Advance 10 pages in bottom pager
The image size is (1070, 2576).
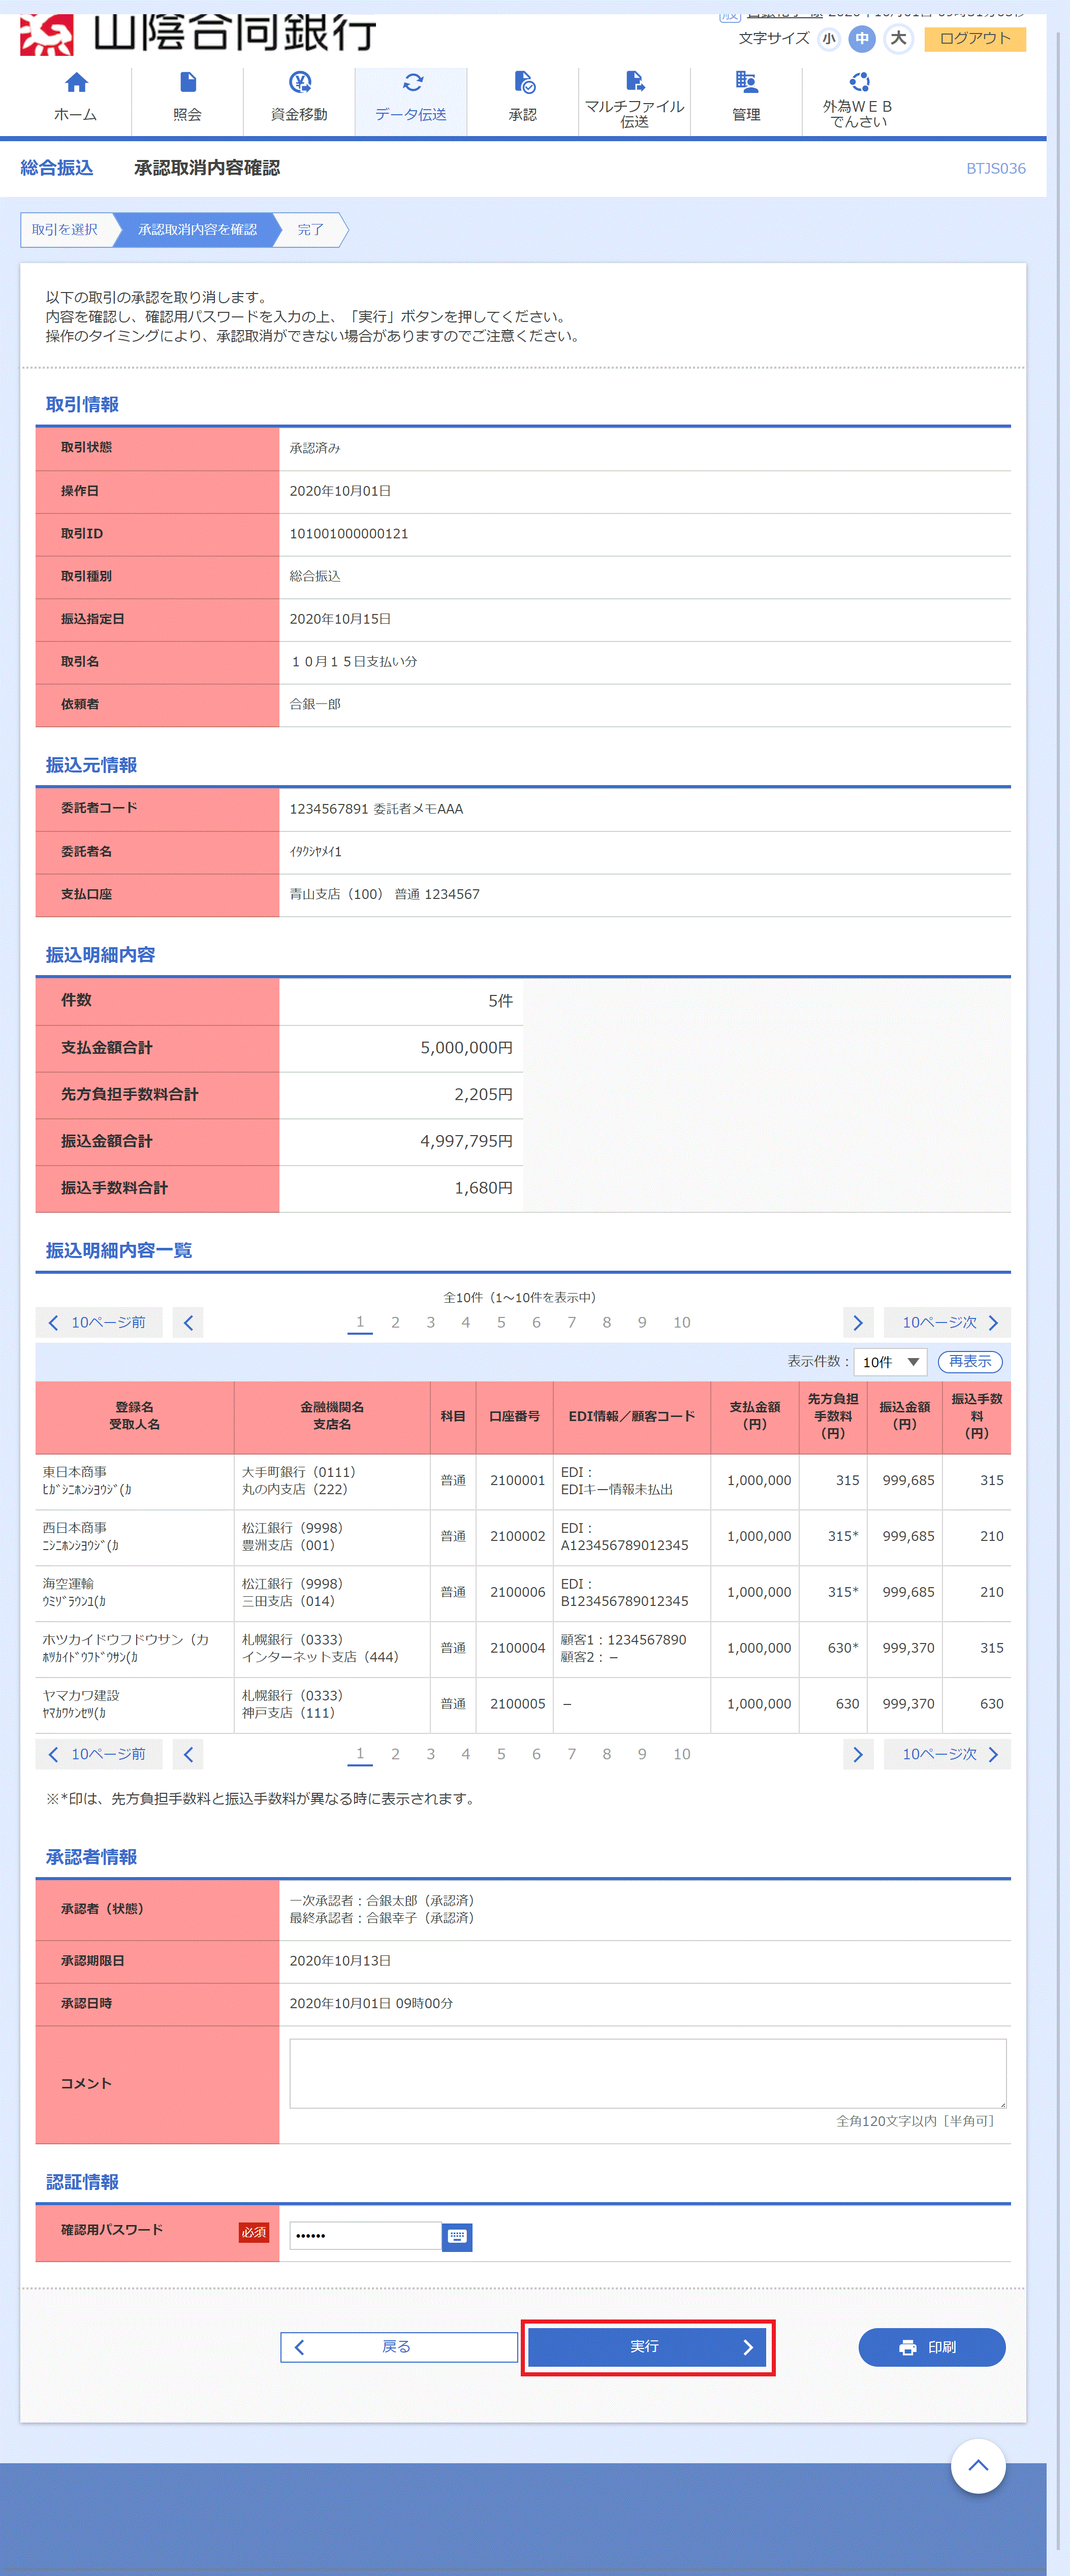pos(947,1754)
